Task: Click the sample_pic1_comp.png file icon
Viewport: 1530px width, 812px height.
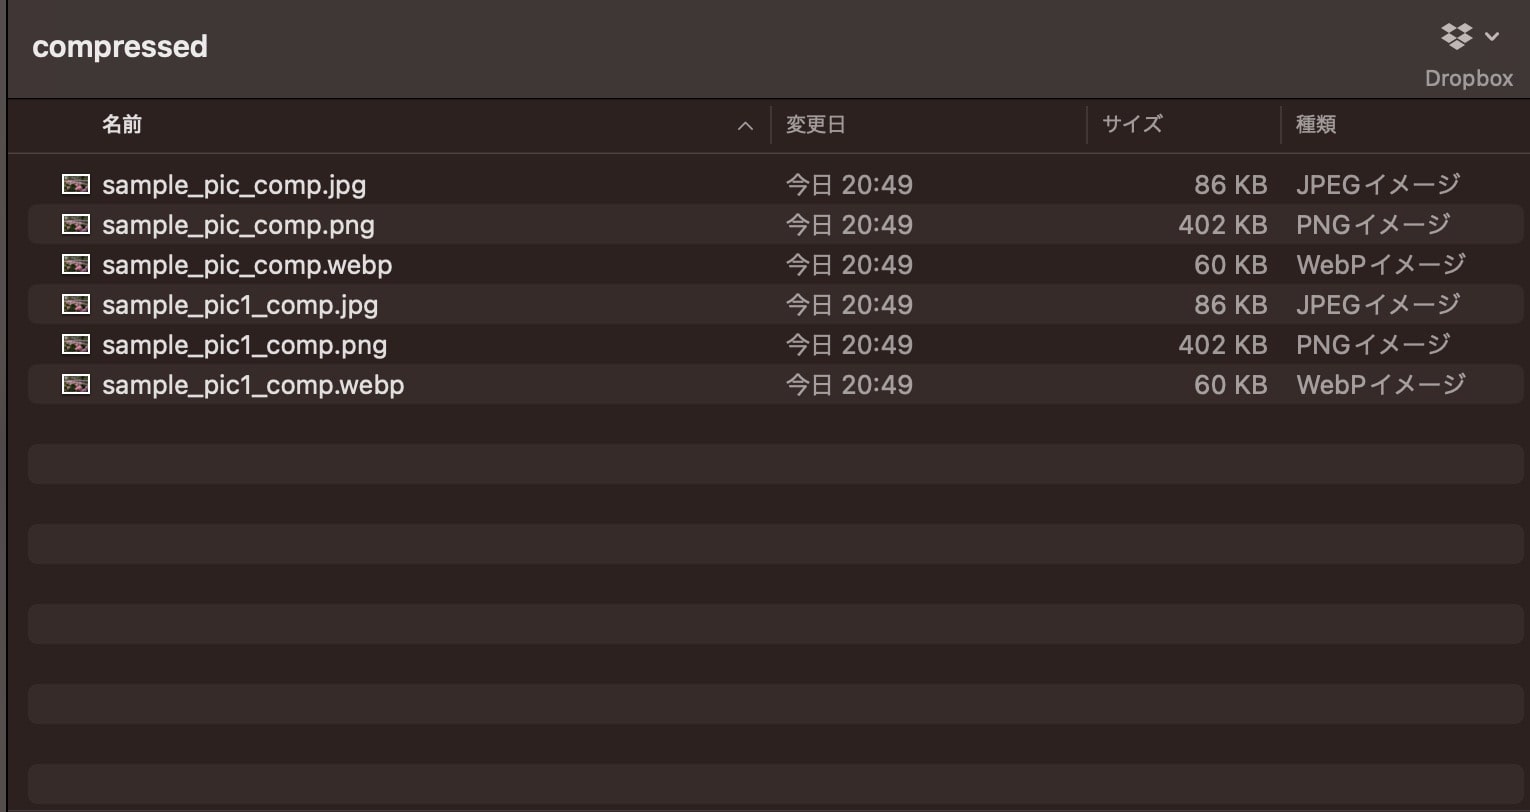Action: point(76,344)
